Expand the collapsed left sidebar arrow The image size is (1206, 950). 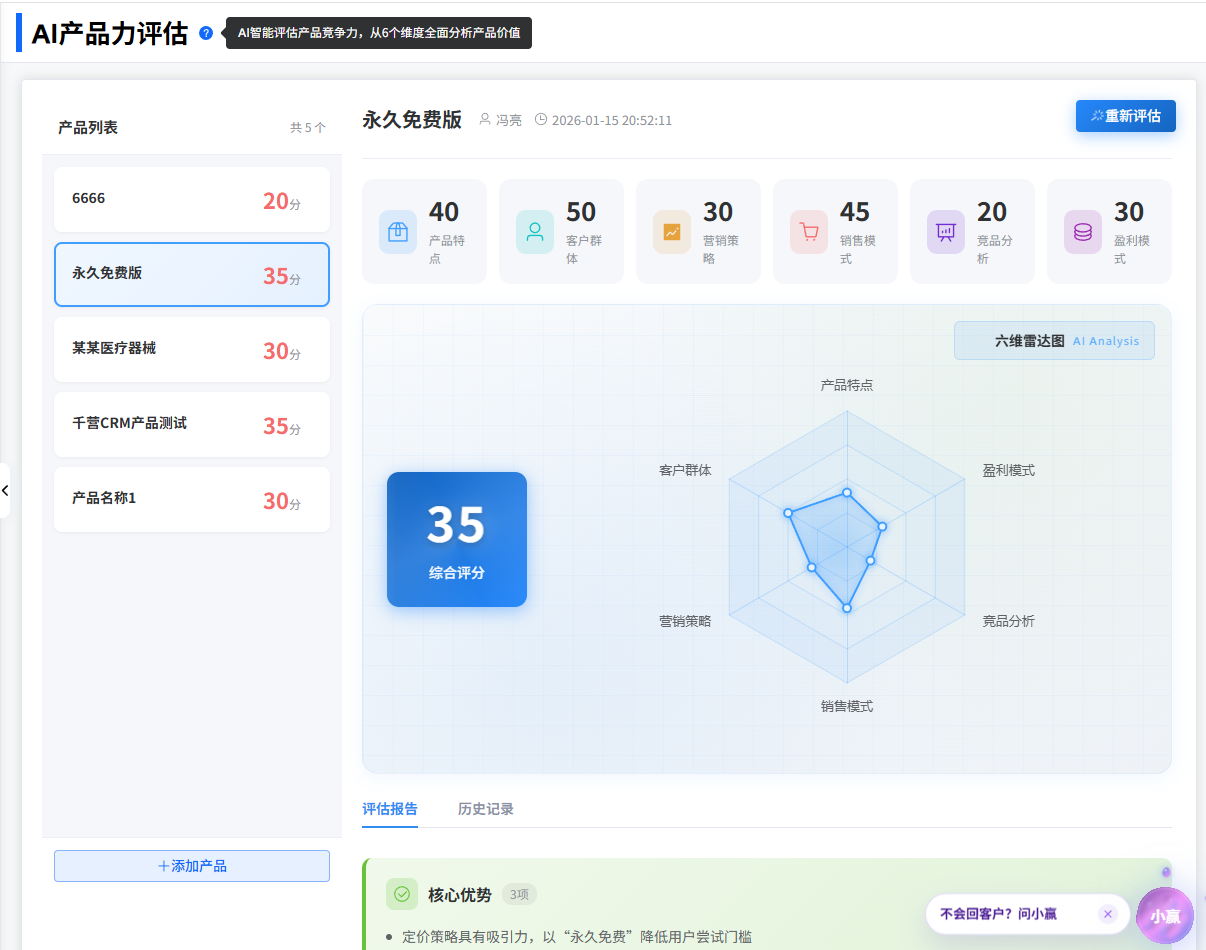click(5, 490)
